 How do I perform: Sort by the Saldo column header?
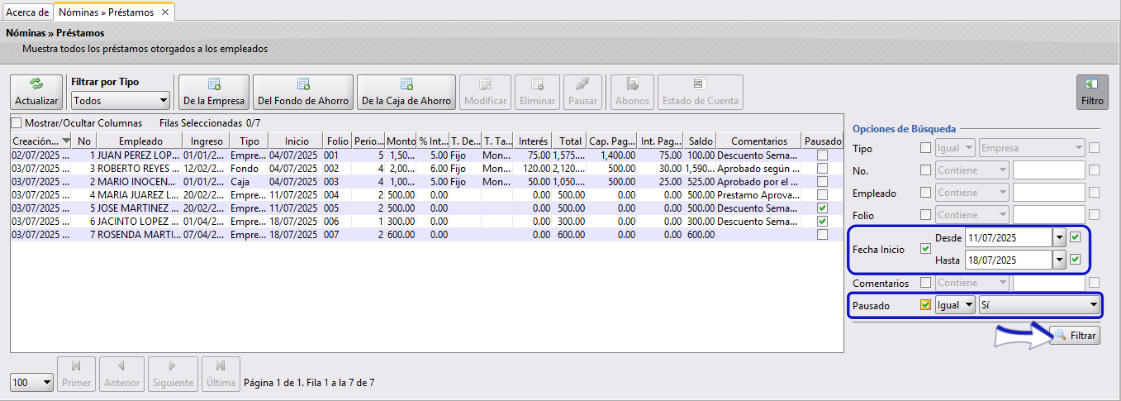pos(701,141)
